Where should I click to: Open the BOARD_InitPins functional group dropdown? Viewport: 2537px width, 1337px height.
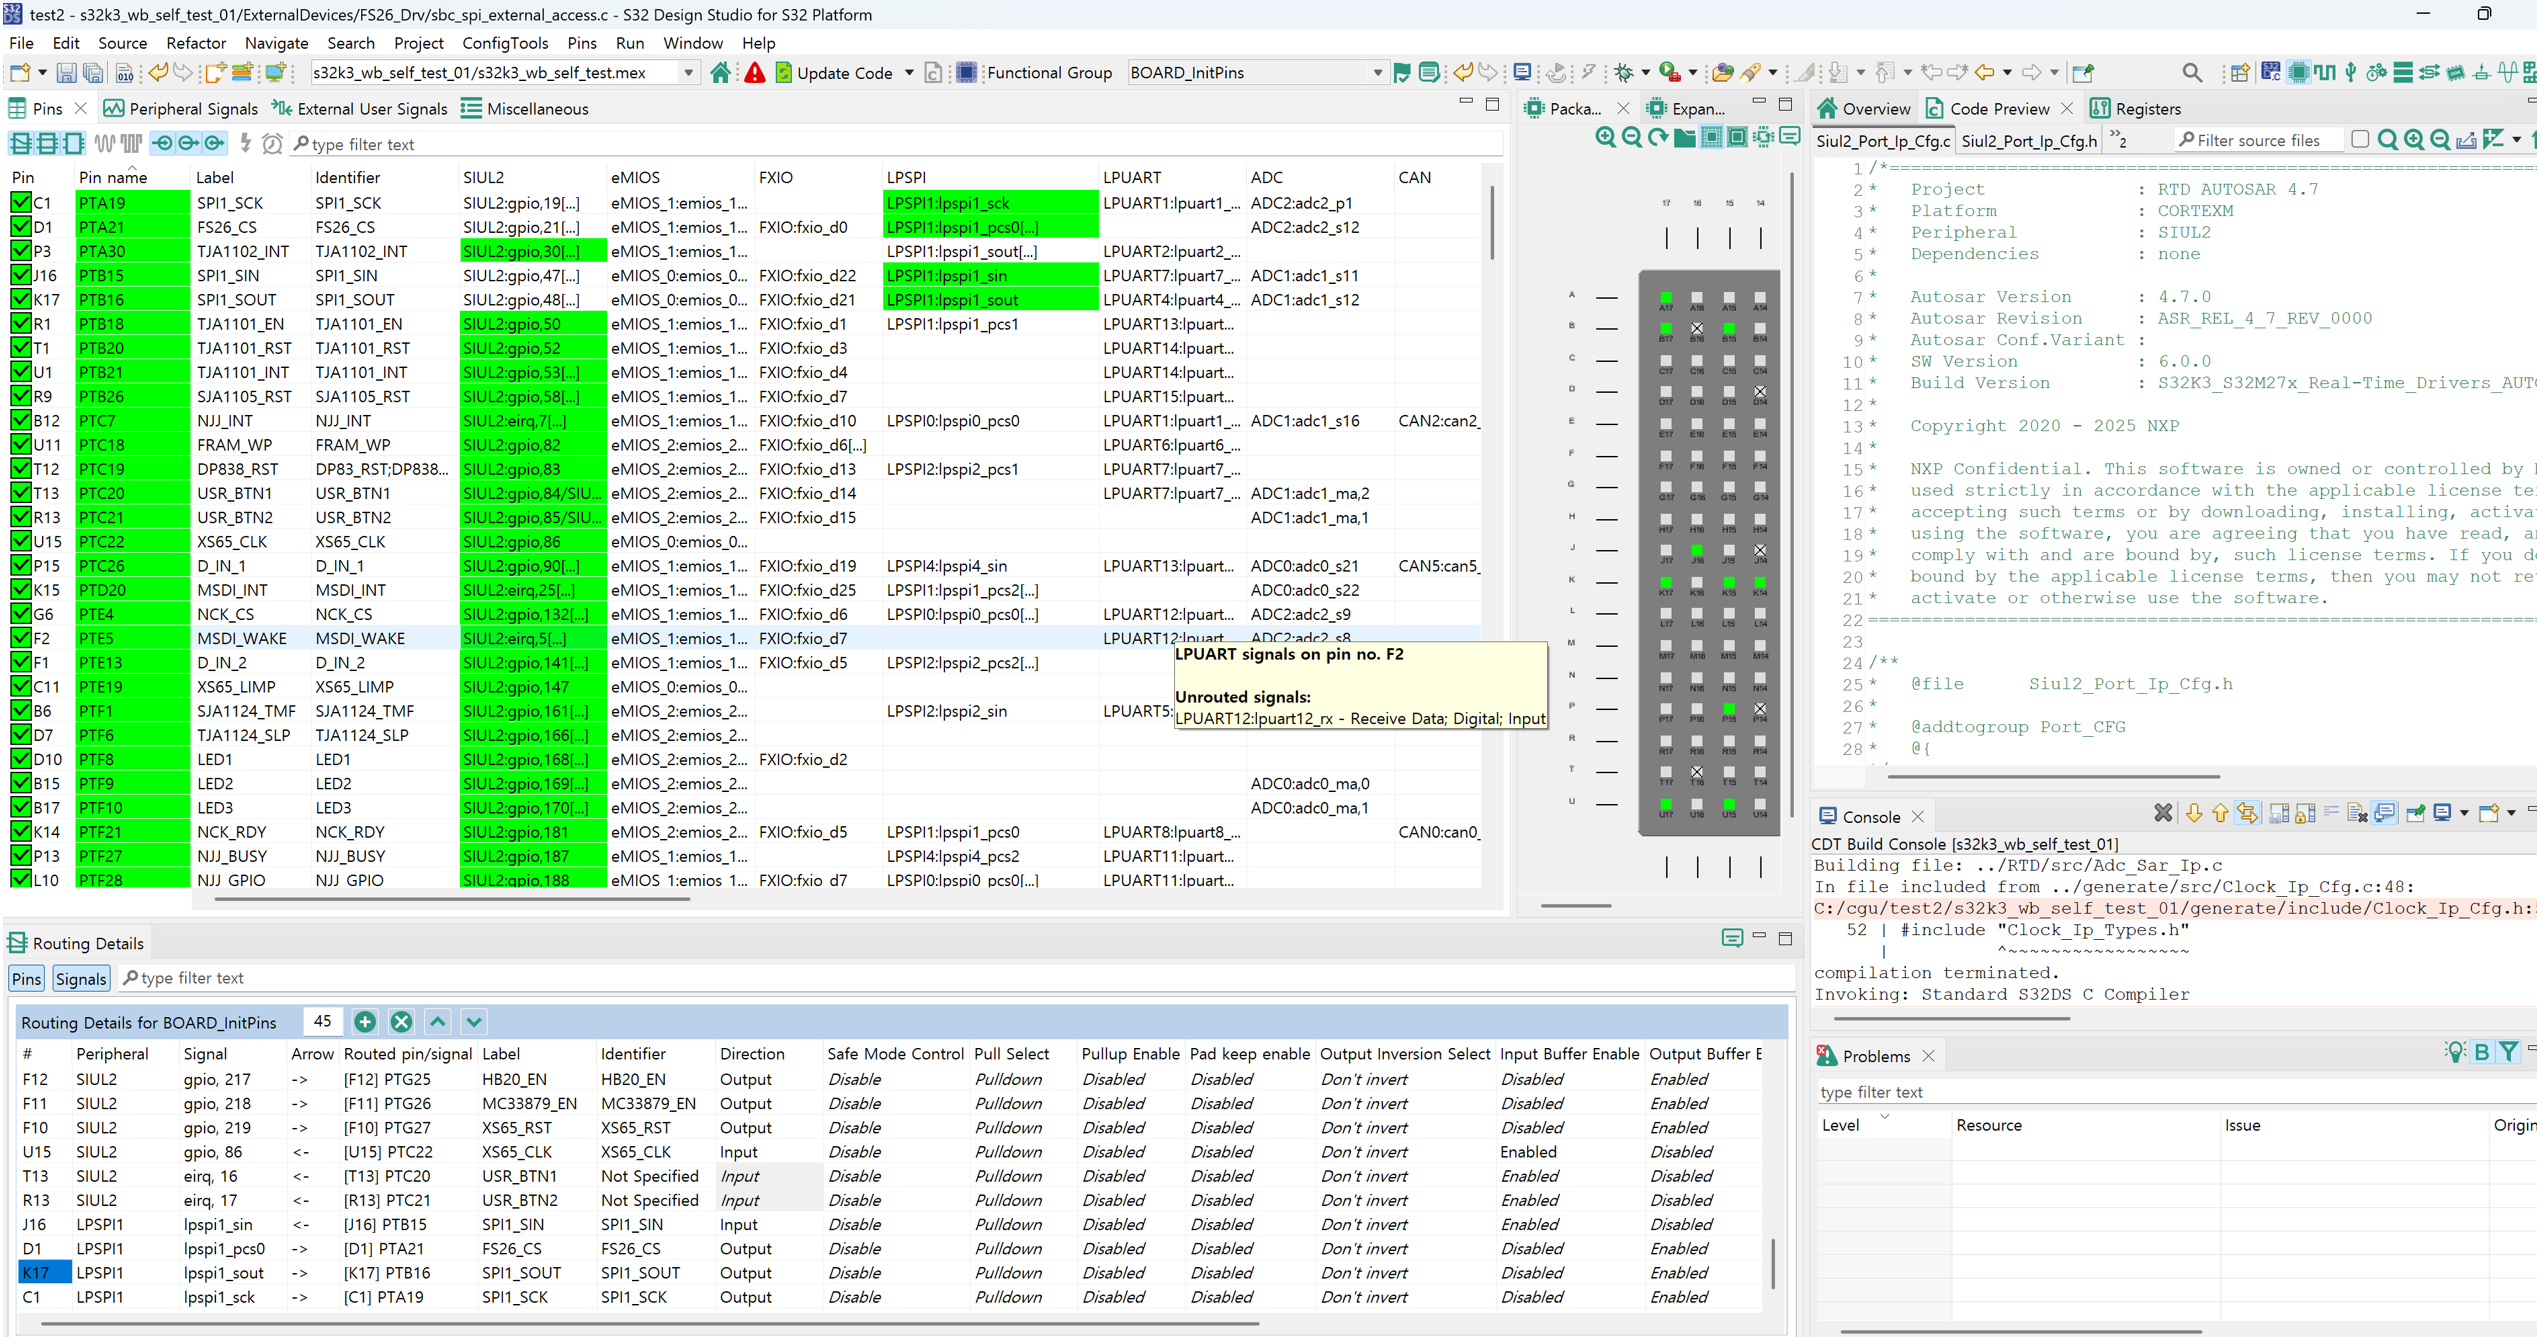click(x=1377, y=72)
